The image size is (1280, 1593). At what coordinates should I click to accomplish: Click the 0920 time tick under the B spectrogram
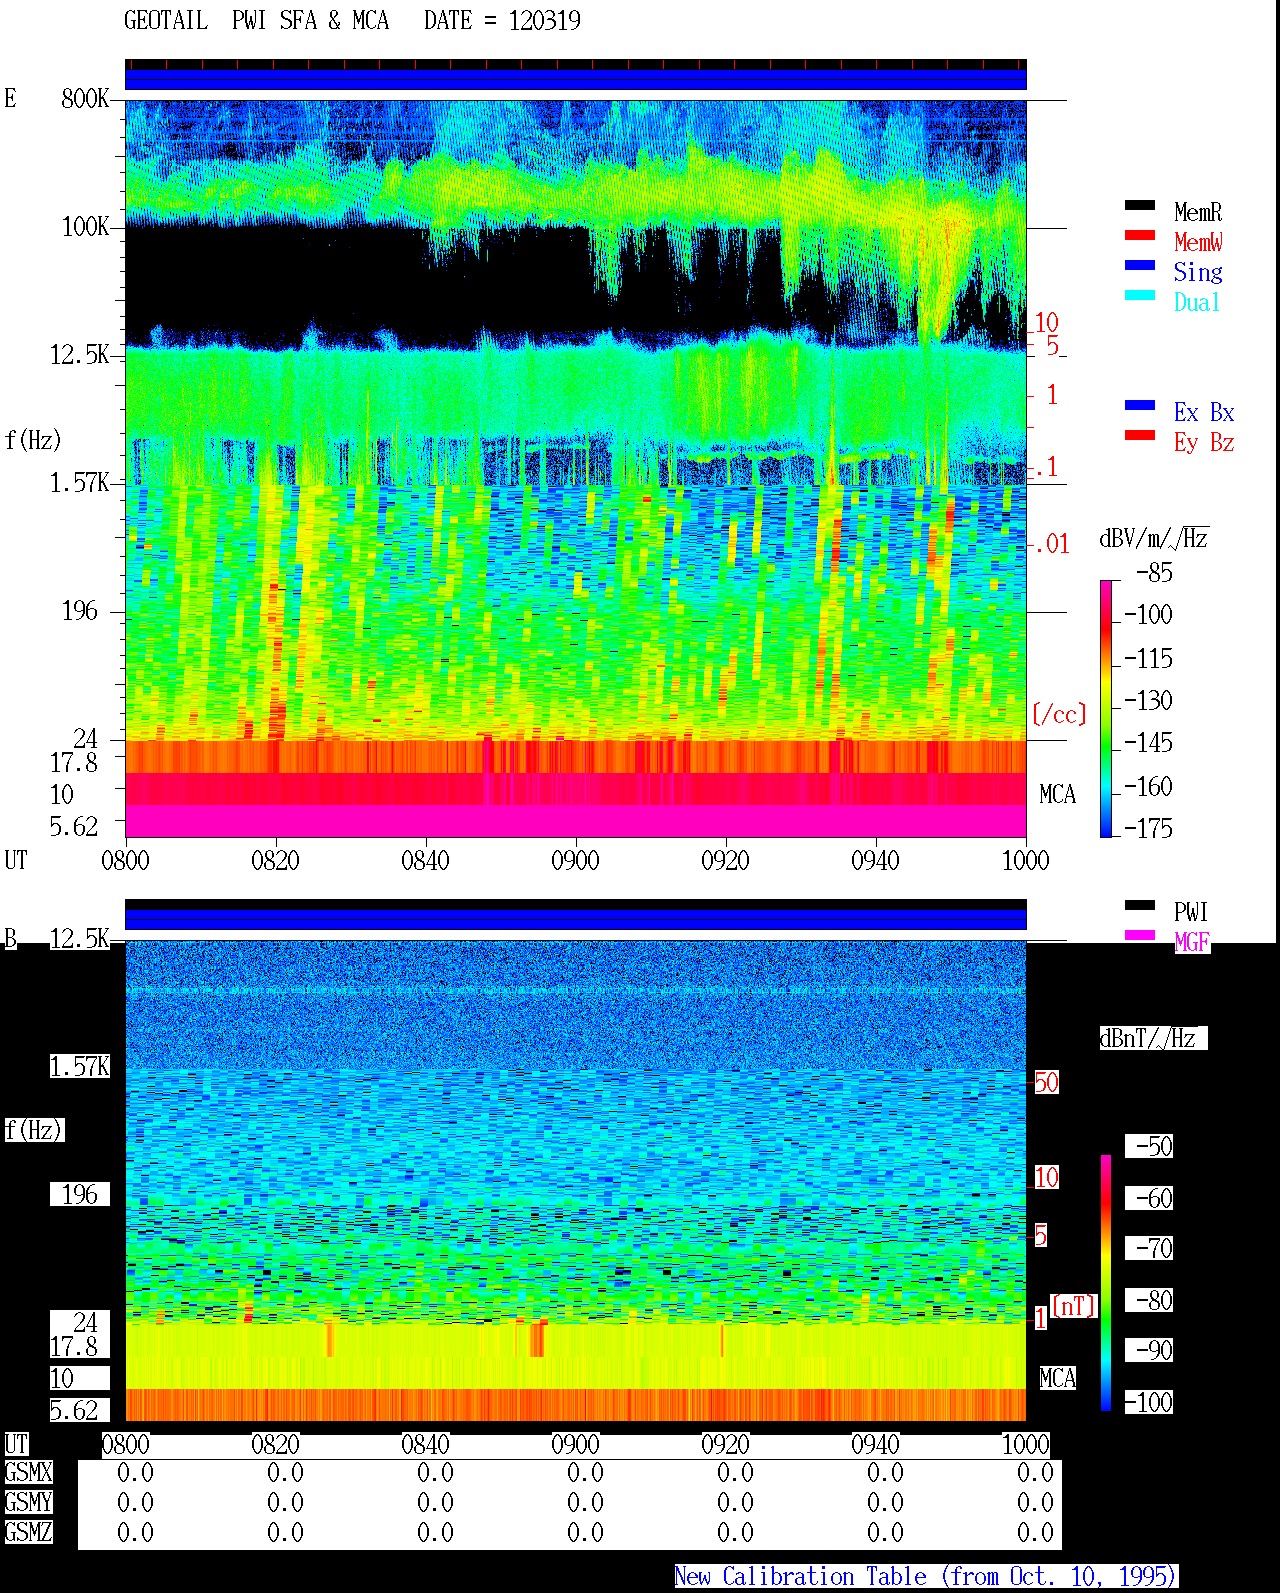[x=725, y=1444]
